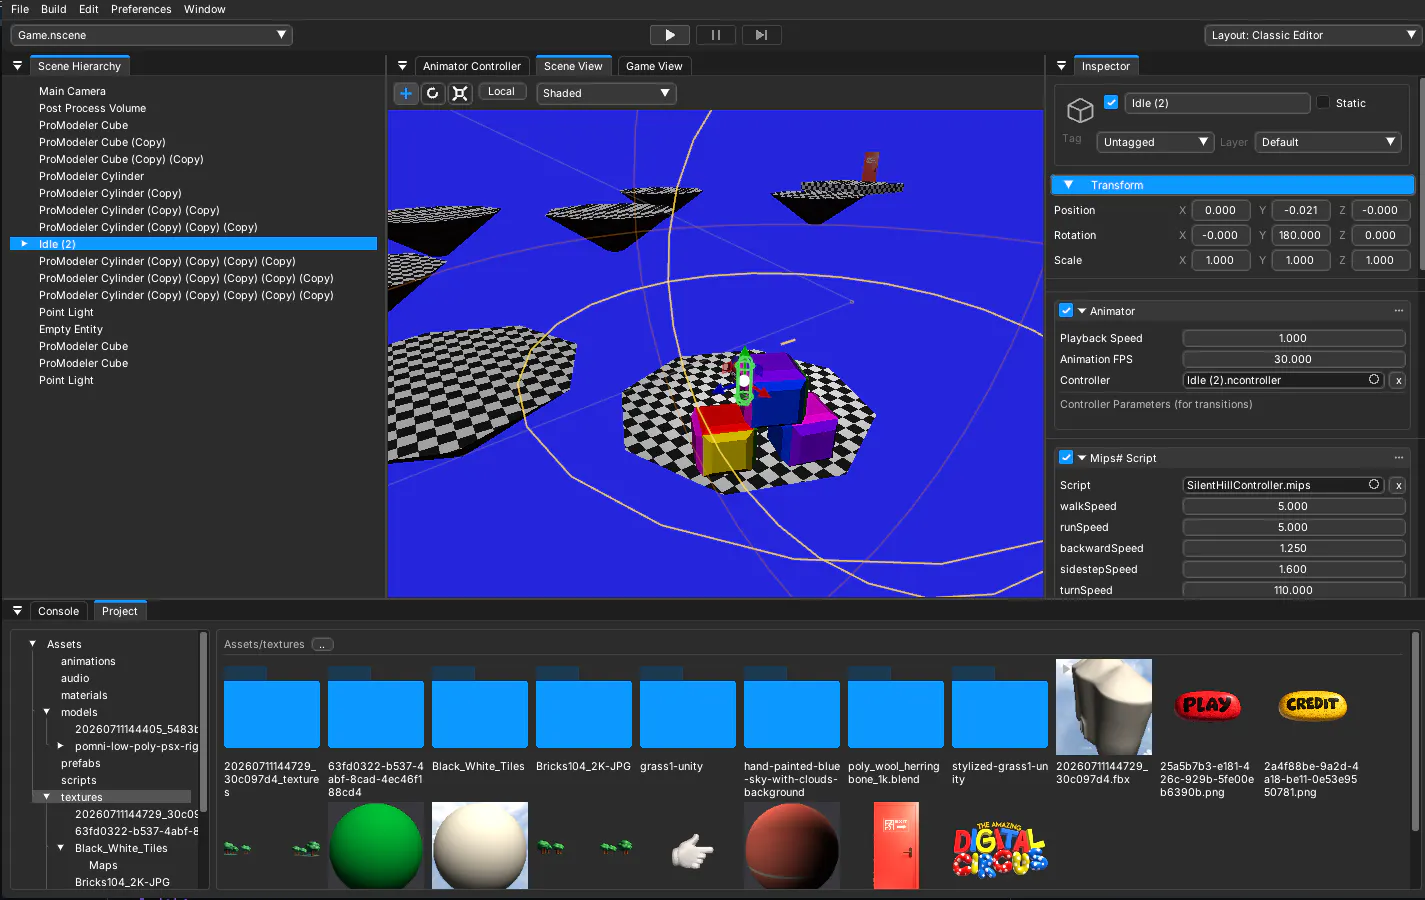Edit the Position X value field
Image resolution: width=1425 pixels, height=900 pixels.
1220,210
